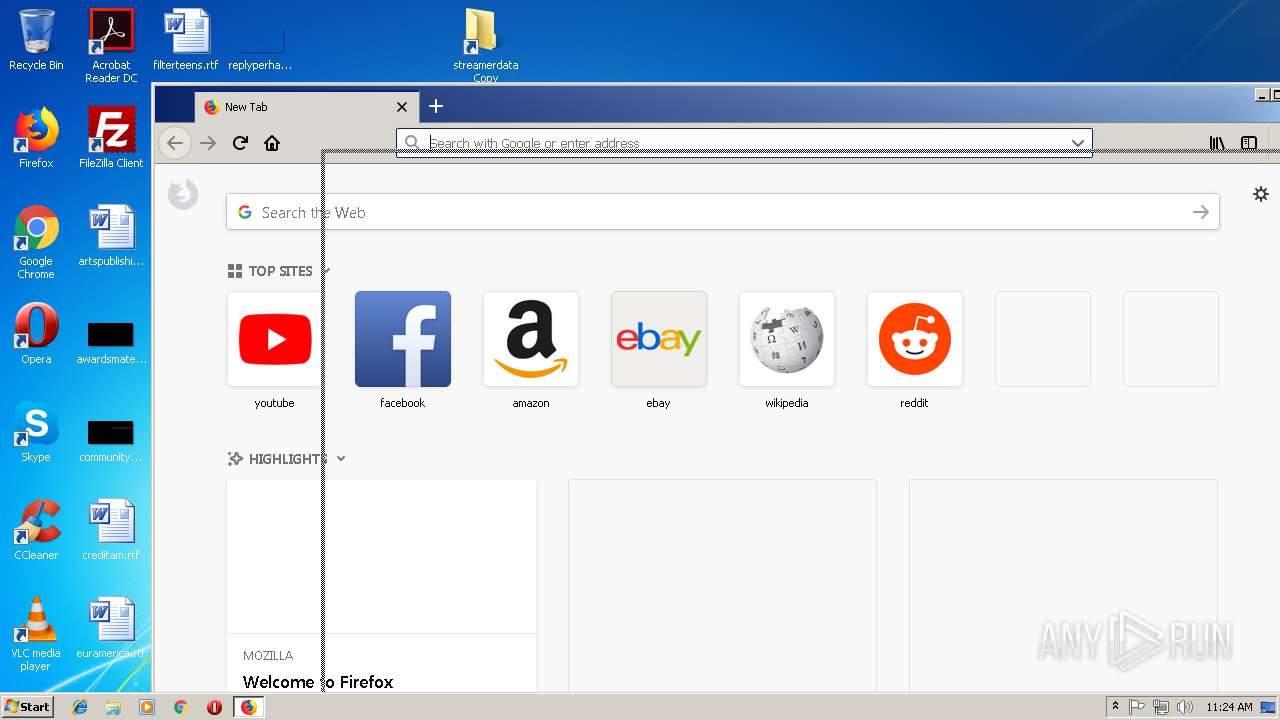Image resolution: width=1280 pixels, height=720 pixels.
Task: Launch Chrome from taskbar
Action: pos(180,707)
